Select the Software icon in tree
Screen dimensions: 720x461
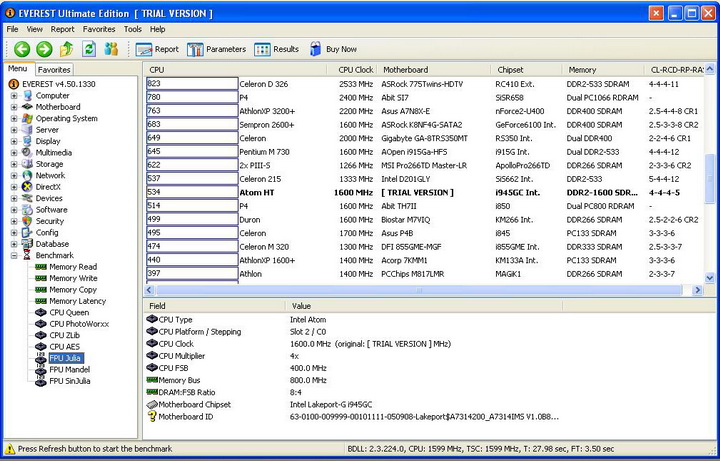28,210
